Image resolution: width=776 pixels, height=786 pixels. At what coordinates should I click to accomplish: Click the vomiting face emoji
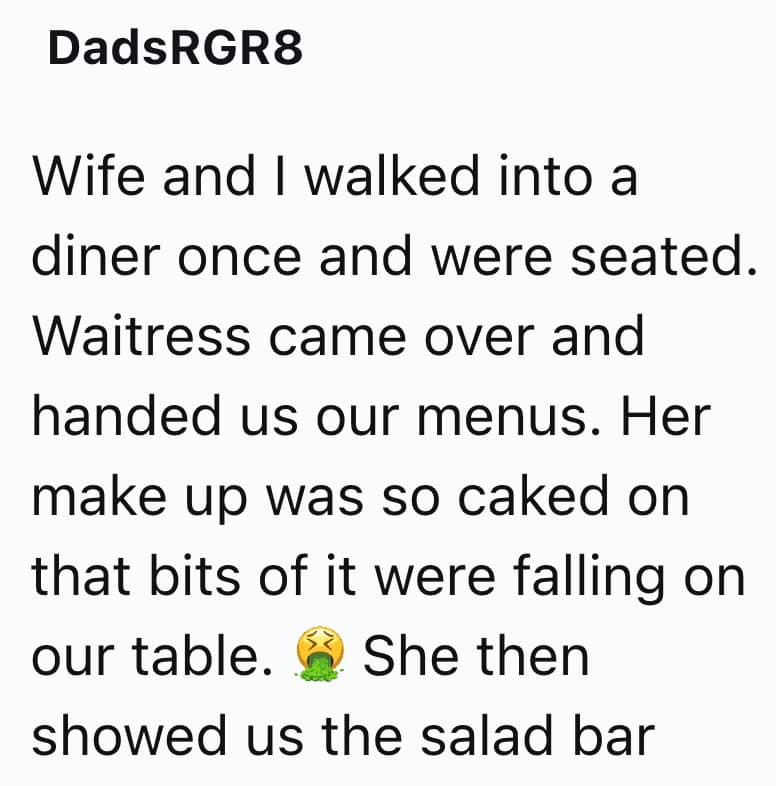(320, 657)
